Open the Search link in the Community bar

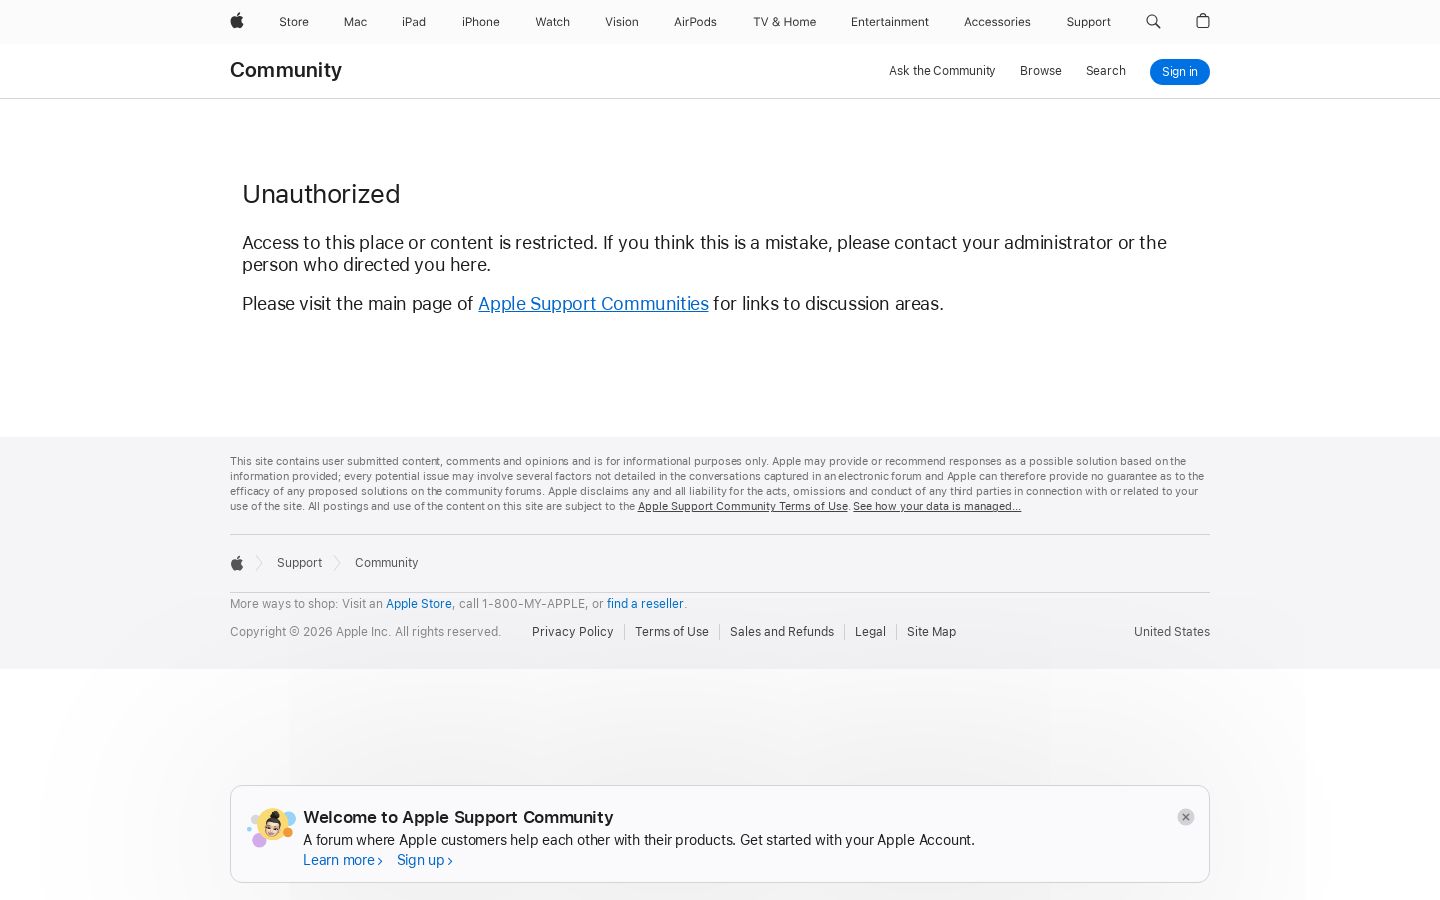[x=1106, y=71]
